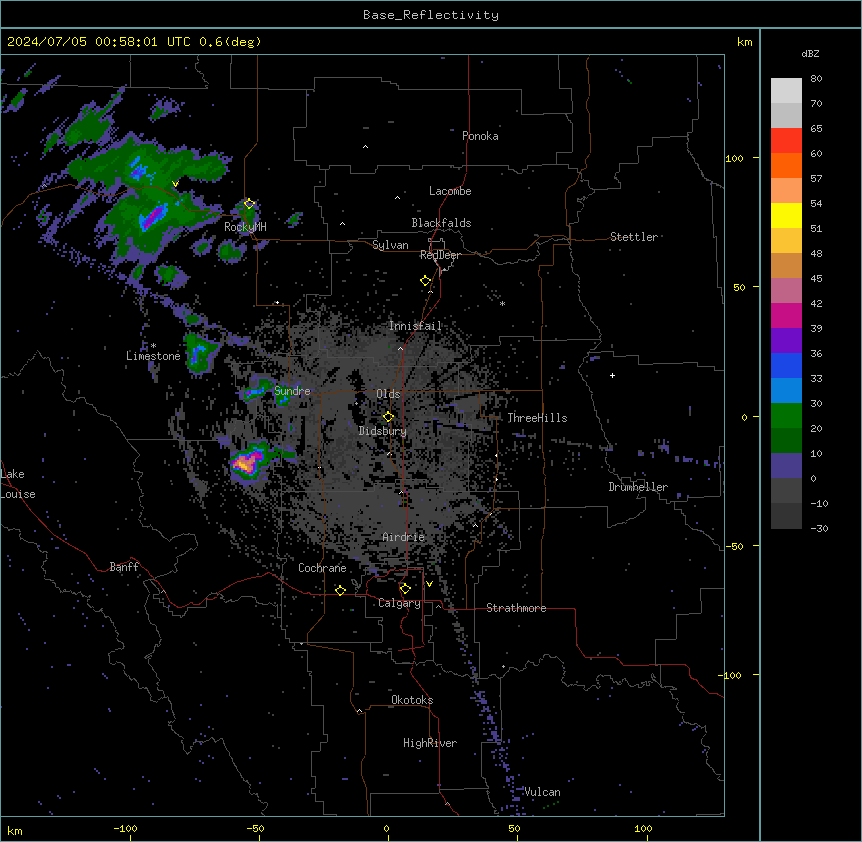Image resolution: width=862 pixels, height=842 pixels.
Task: Click the Sundre town label
Action: tap(292, 391)
